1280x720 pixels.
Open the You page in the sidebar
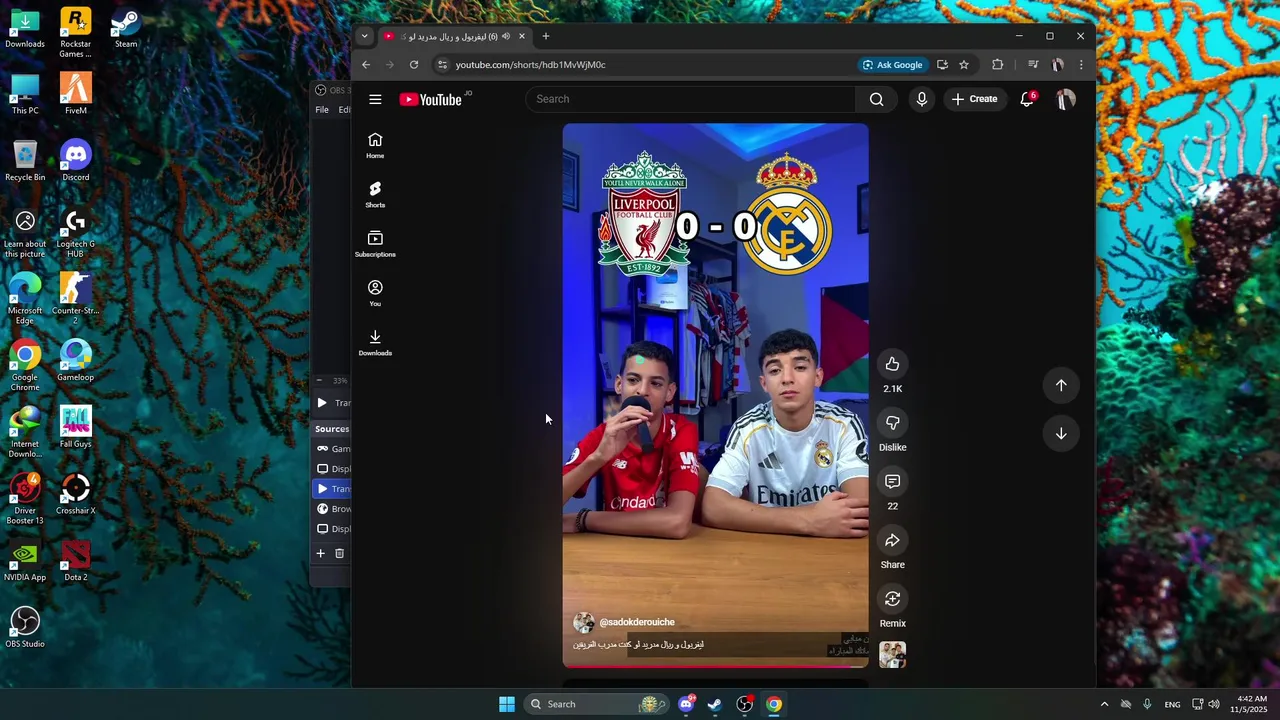(x=375, y=293)
